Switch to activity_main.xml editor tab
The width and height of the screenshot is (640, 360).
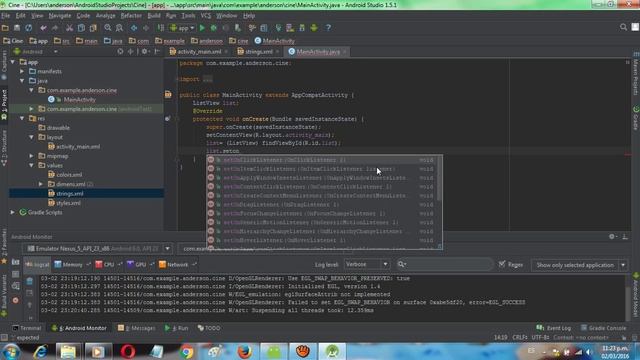pyautogui.click(x=199, y=52)
